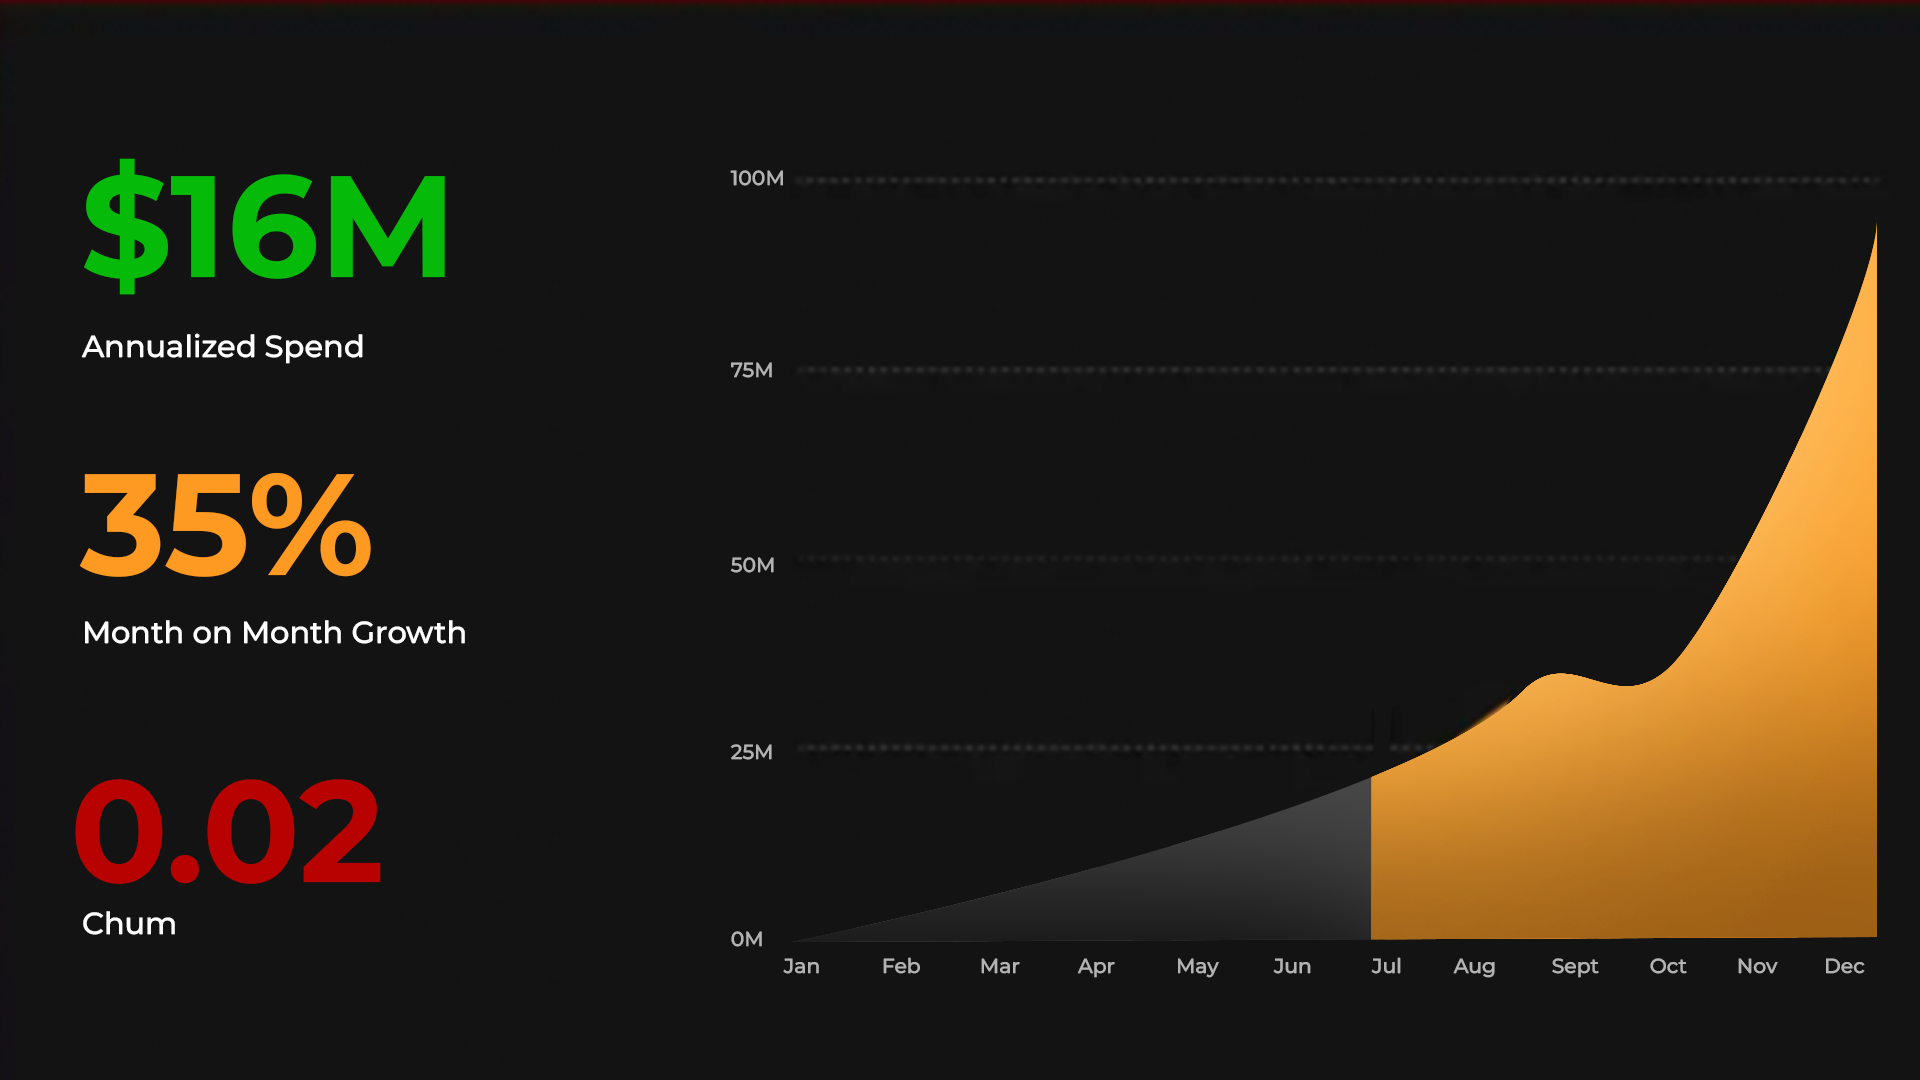Select the Apr month label
The image size is (1920, 1080).
click(1096, 967)
